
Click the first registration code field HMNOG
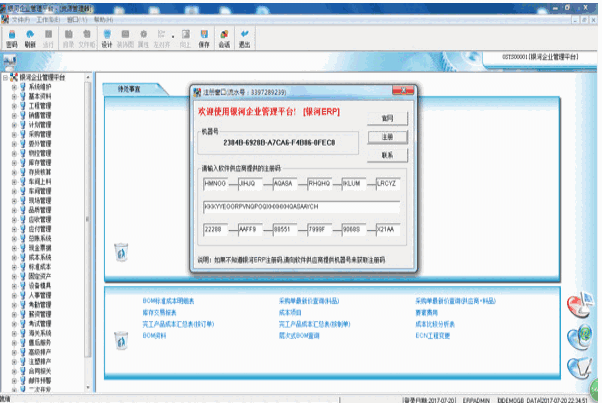215,184
